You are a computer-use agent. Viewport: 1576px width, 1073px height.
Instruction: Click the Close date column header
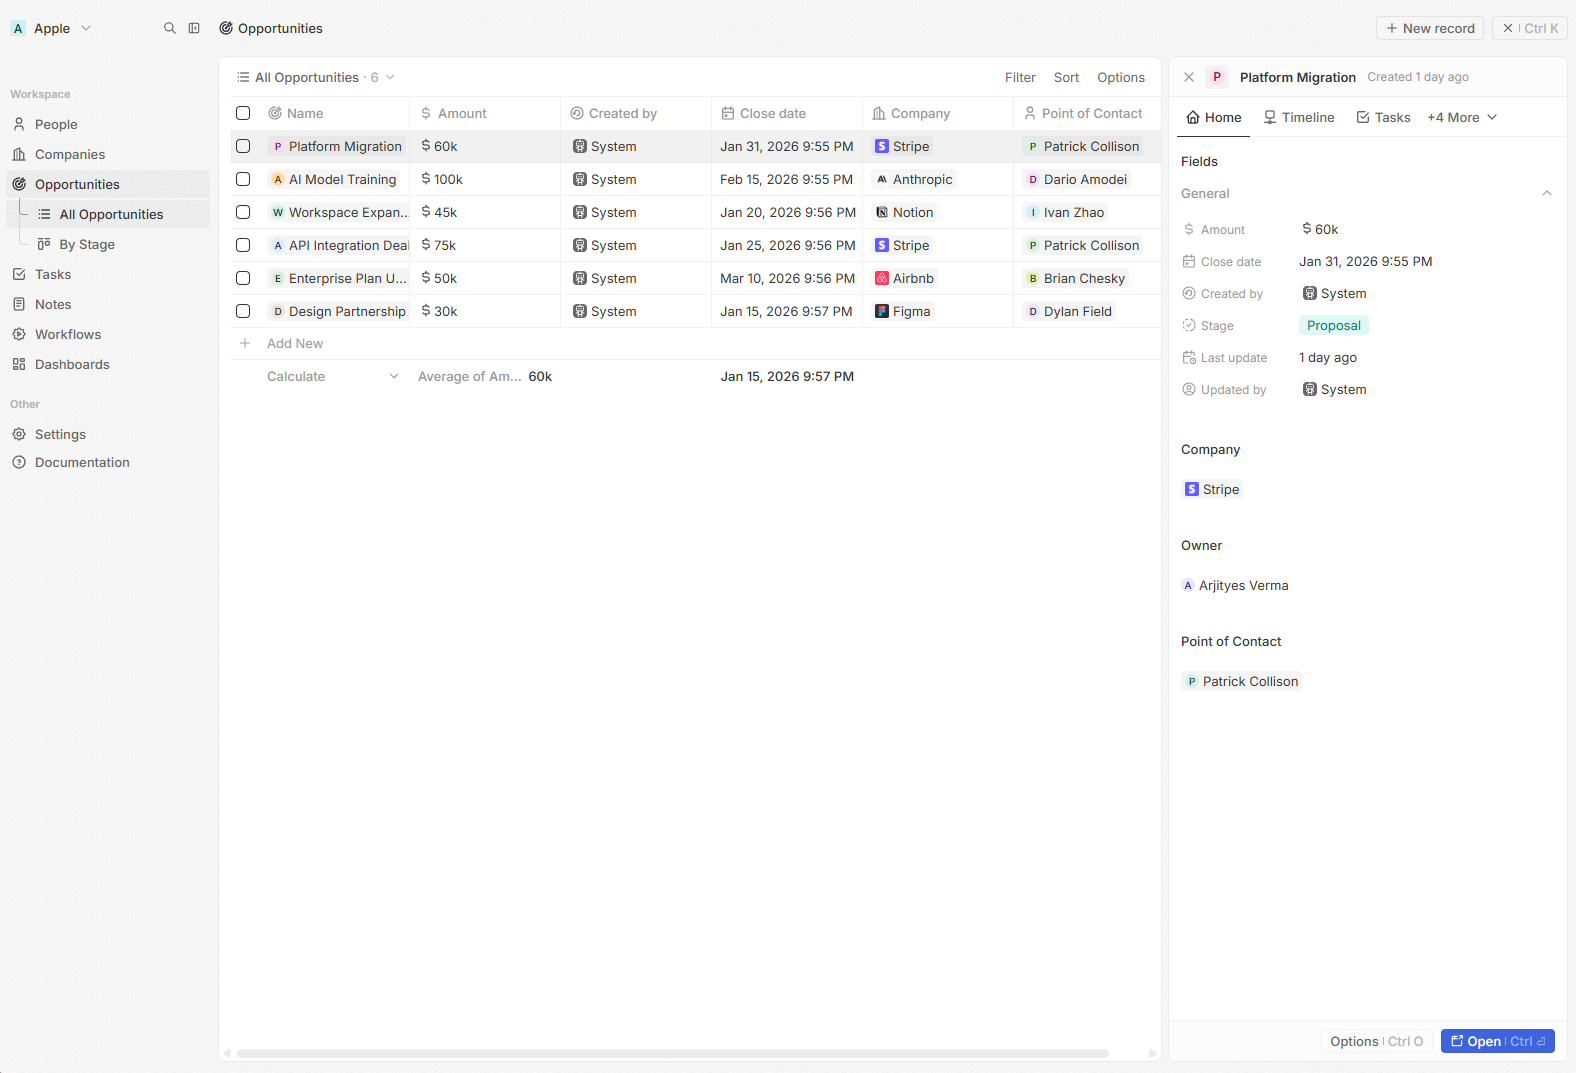787,113
